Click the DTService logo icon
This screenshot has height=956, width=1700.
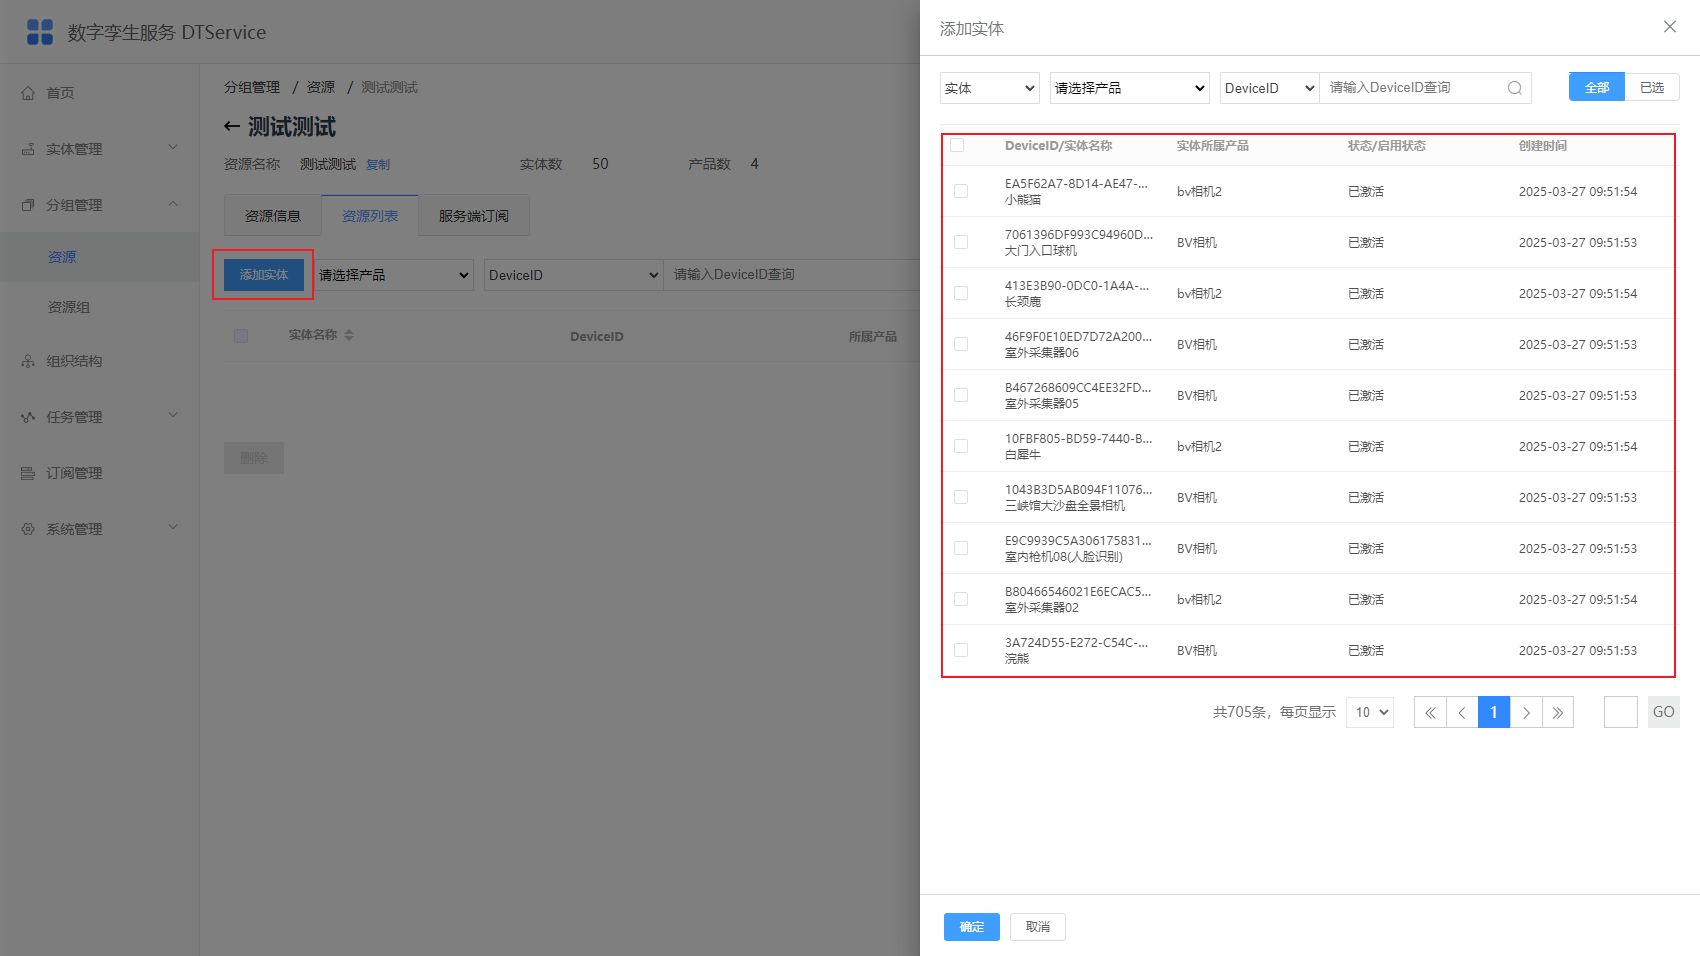tap(40, 32)
